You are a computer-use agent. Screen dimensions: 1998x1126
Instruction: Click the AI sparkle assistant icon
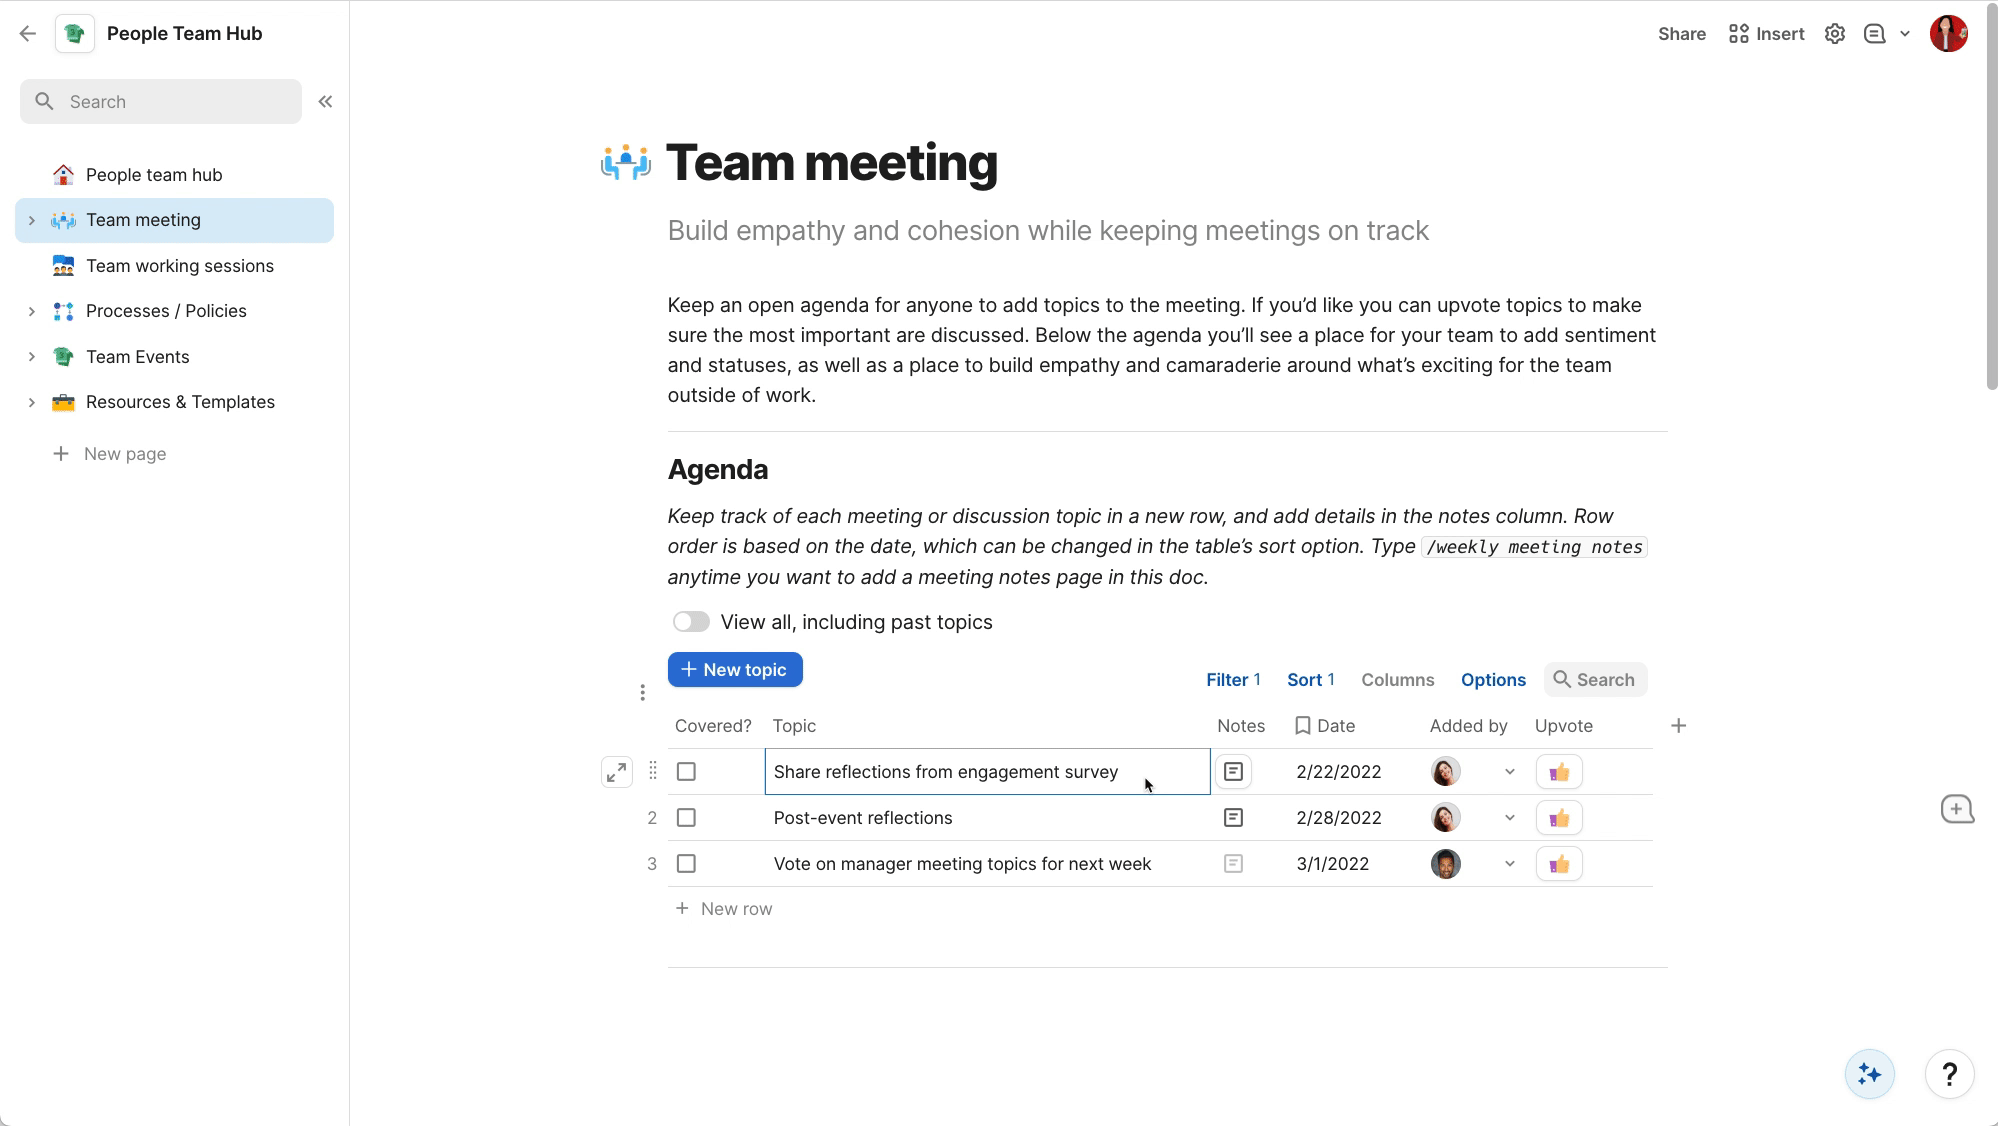coord(1869,1074)
